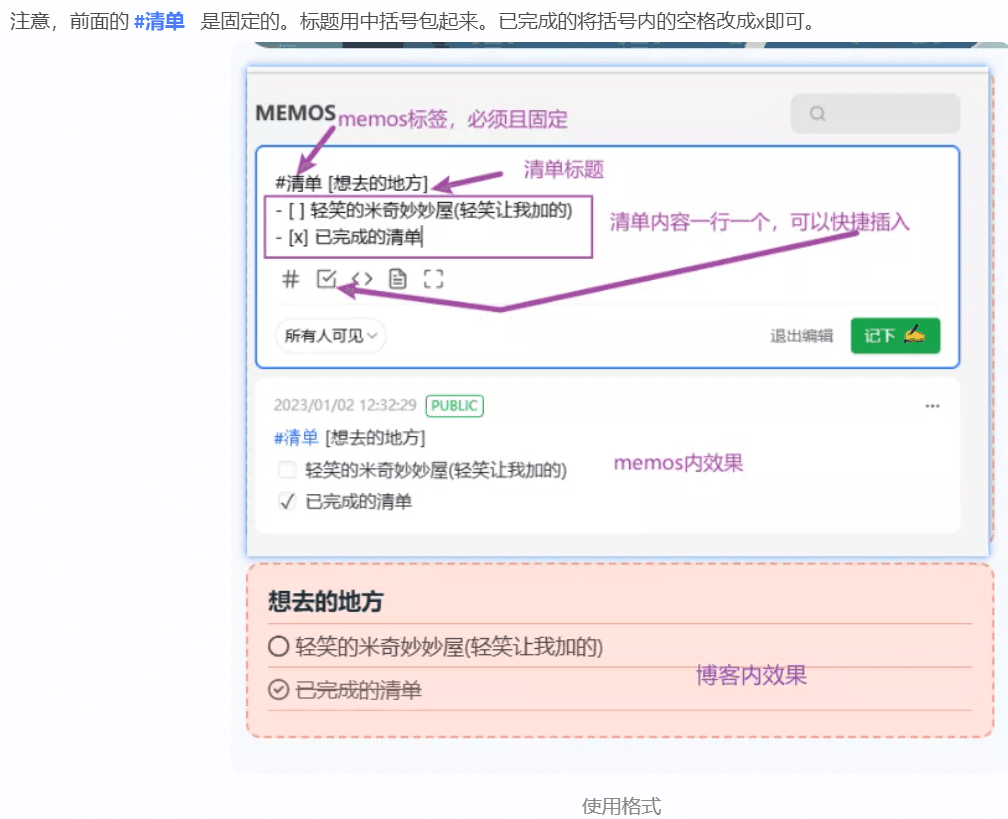Click the hashtag insert-tag icon
Screen dimensions: 1008x819
[x=291, y=279]
